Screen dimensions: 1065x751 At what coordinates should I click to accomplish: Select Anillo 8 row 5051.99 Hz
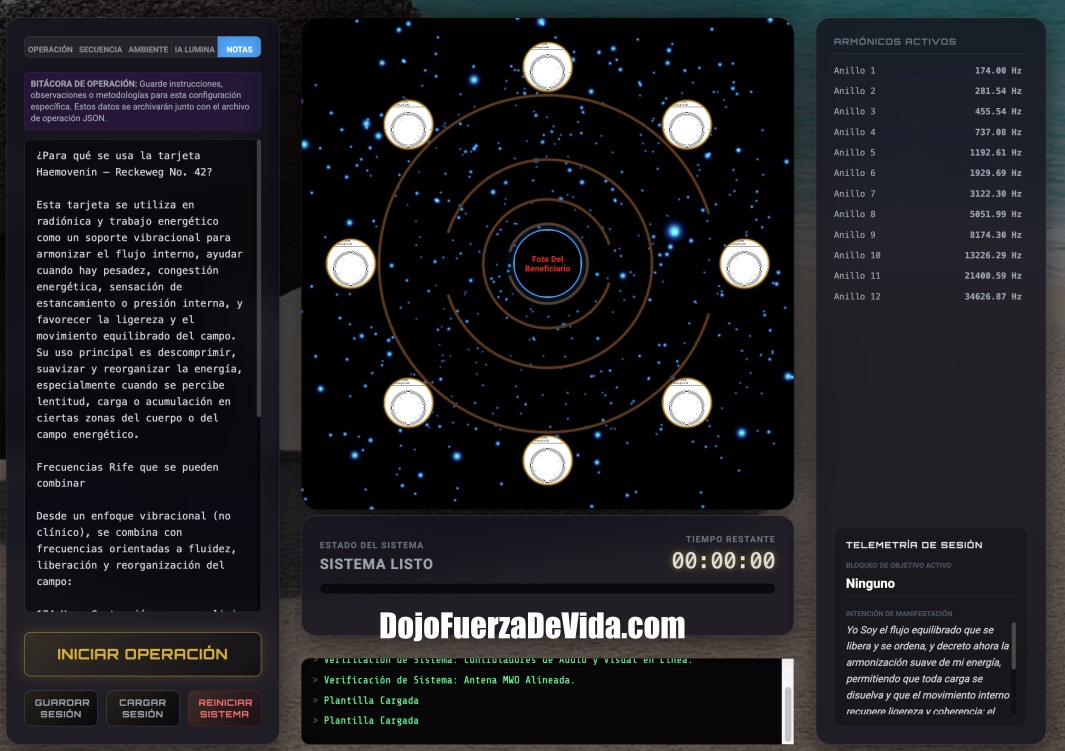(928, 215)
